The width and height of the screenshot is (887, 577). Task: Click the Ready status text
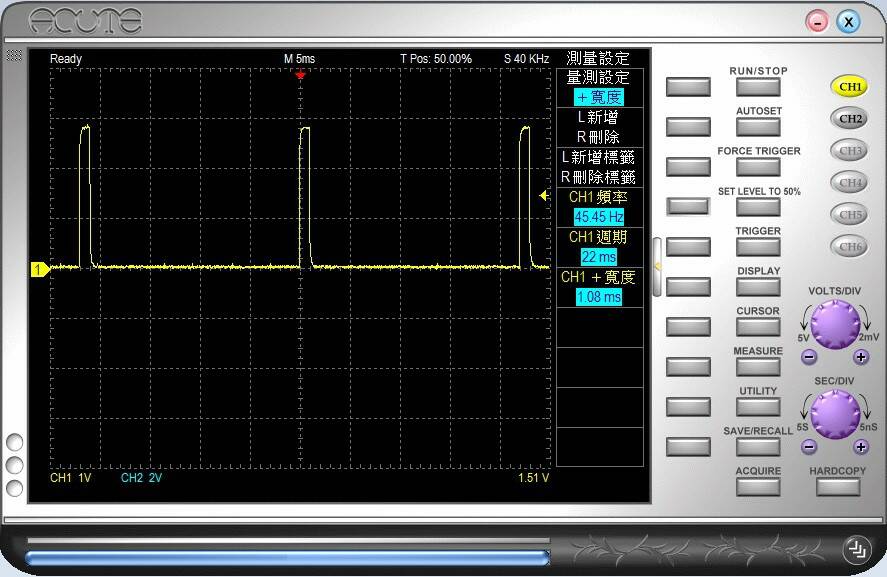click(x=66, y=59)
